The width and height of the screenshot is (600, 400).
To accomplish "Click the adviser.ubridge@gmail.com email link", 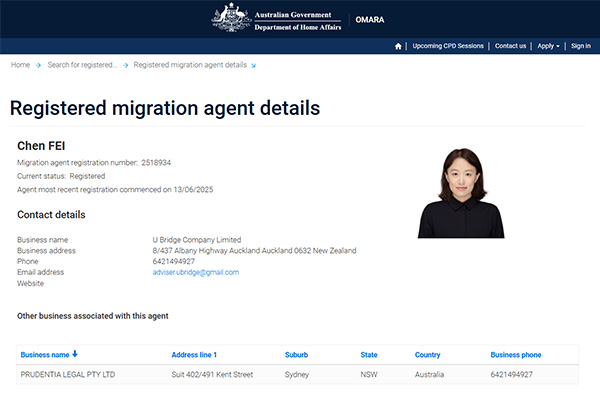I will 196,272.
